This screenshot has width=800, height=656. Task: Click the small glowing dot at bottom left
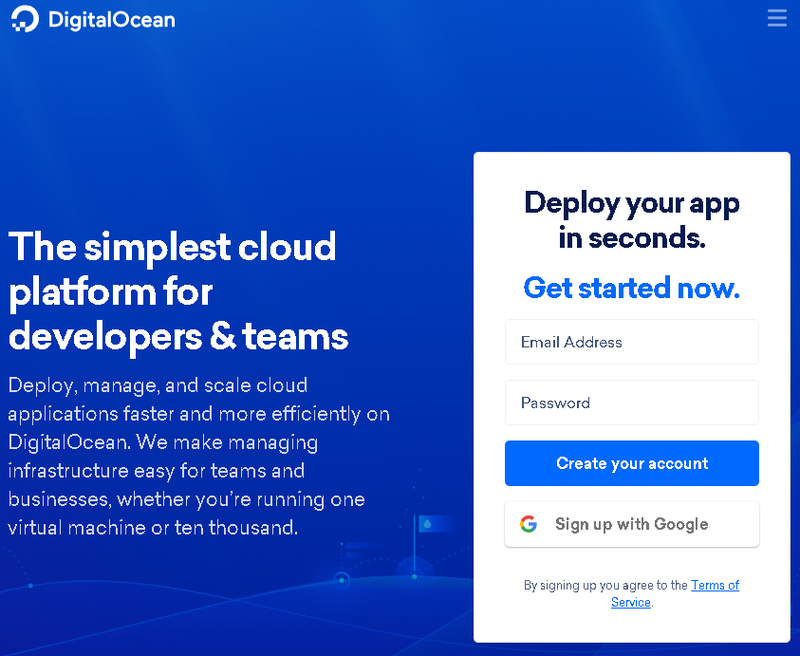click(30, 585)
